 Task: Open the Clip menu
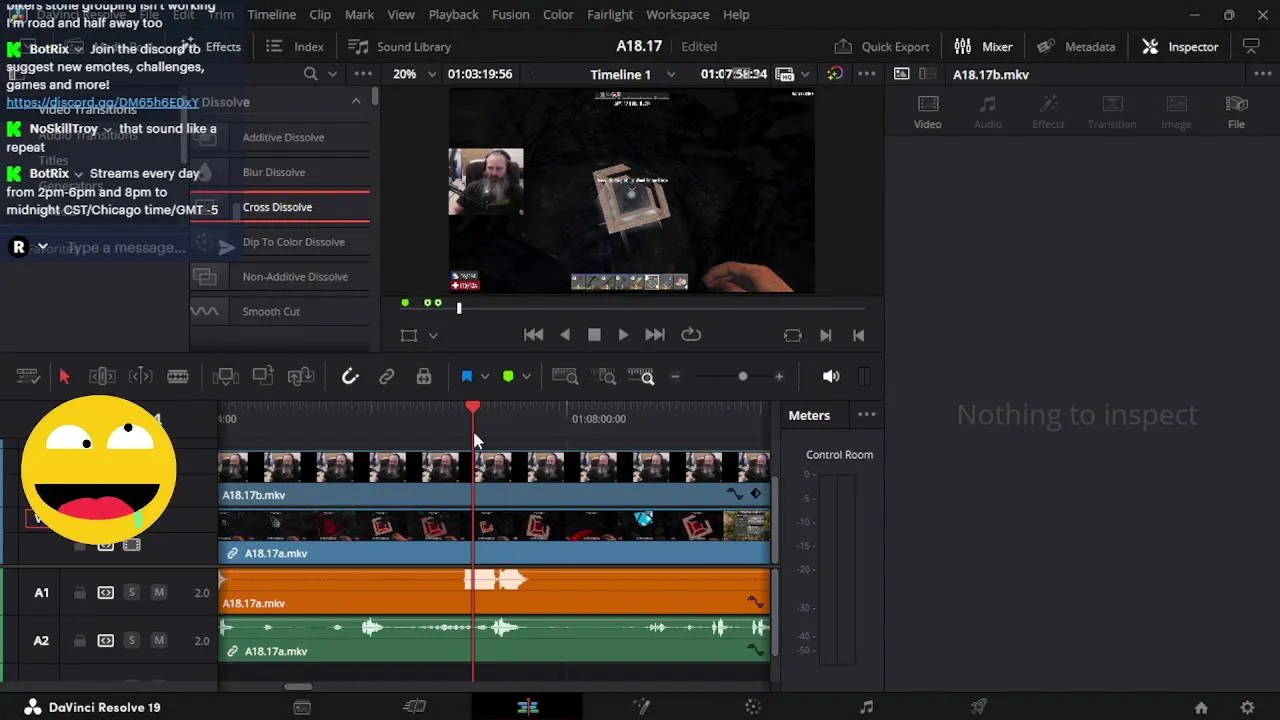click(320, 14)
